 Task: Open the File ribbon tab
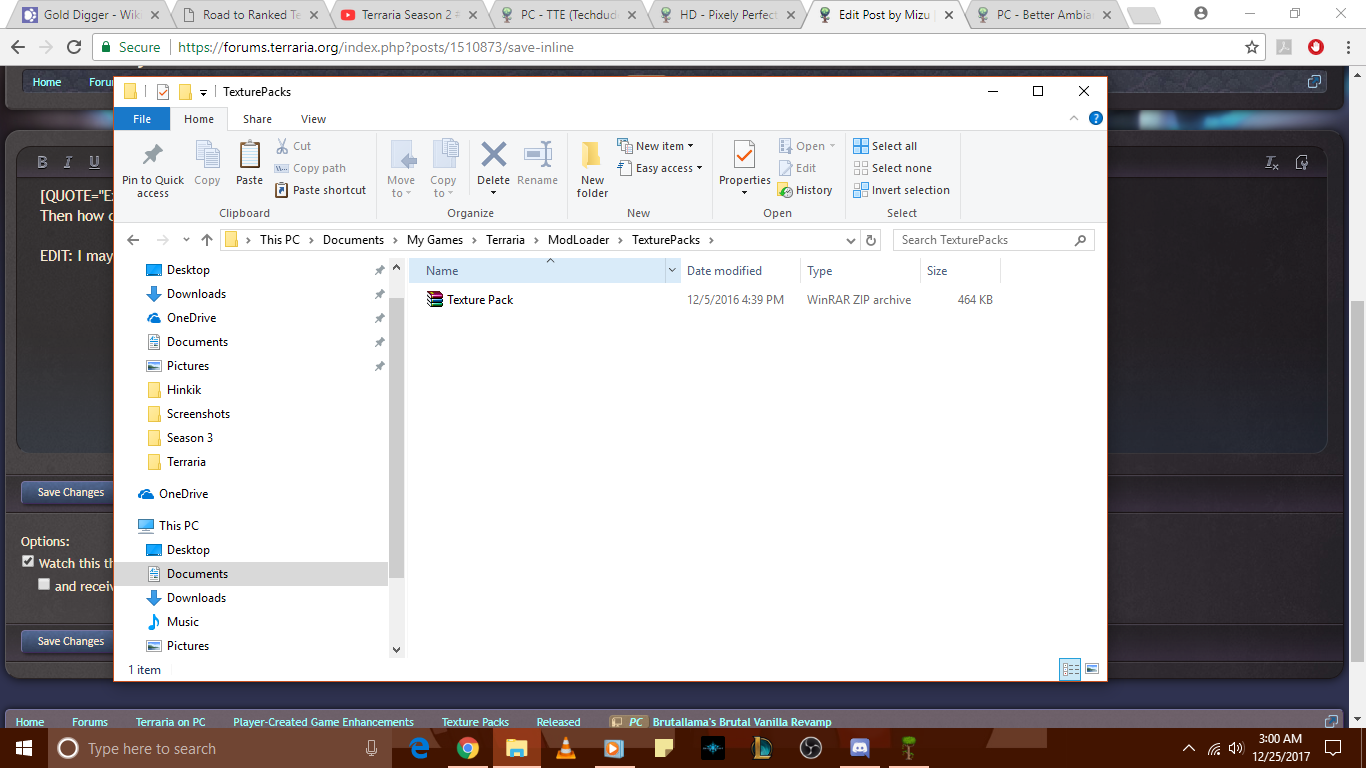coord(142,119)
